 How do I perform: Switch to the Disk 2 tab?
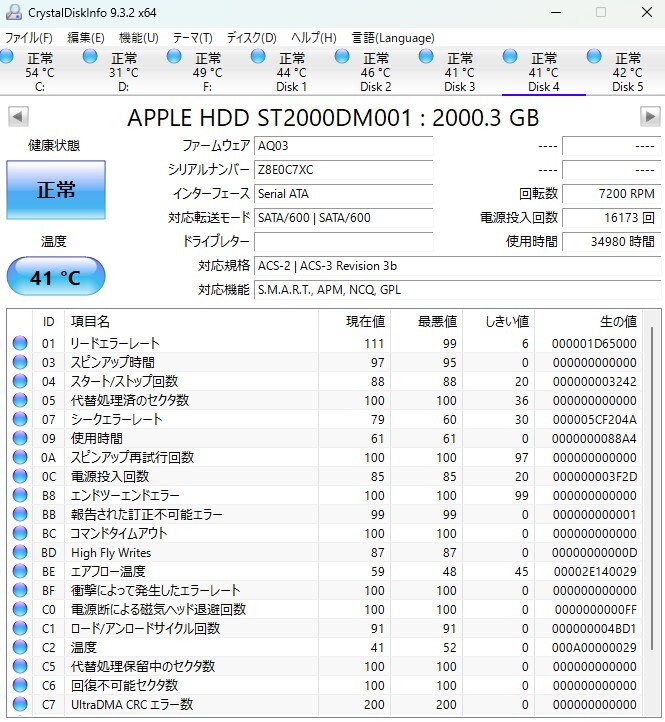coord(375,72)
